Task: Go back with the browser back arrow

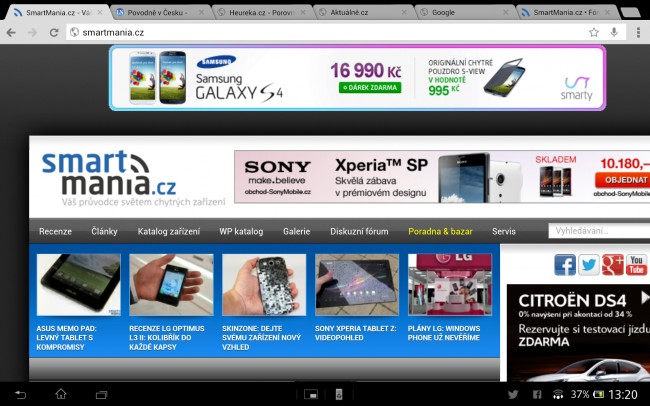Action: tap(11, 32)
